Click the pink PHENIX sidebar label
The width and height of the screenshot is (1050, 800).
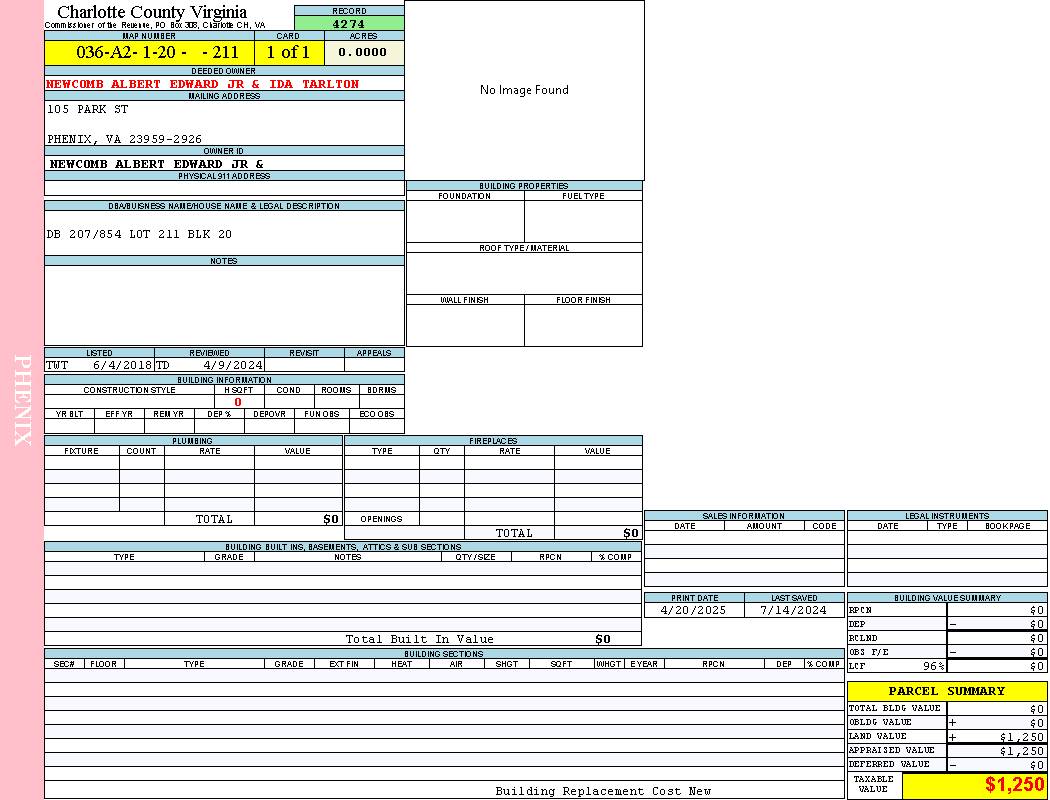[22, 400]
